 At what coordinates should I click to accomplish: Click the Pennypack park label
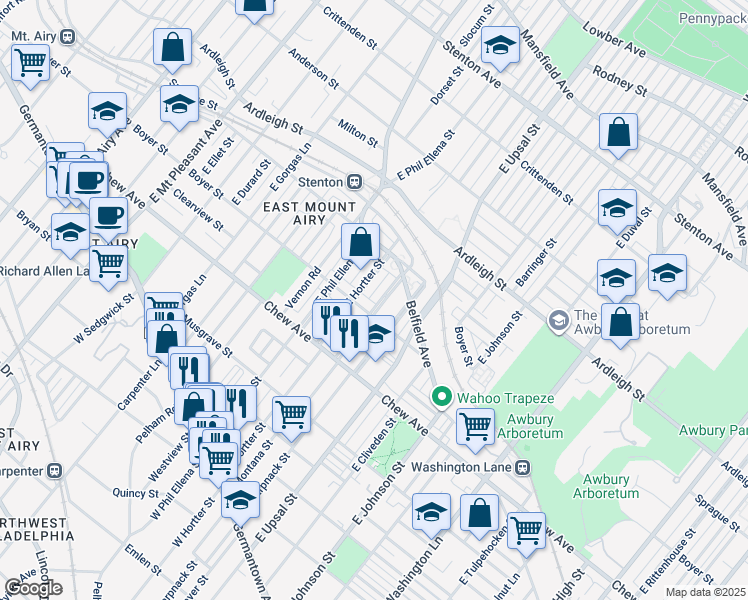click(x=713, y=18)
